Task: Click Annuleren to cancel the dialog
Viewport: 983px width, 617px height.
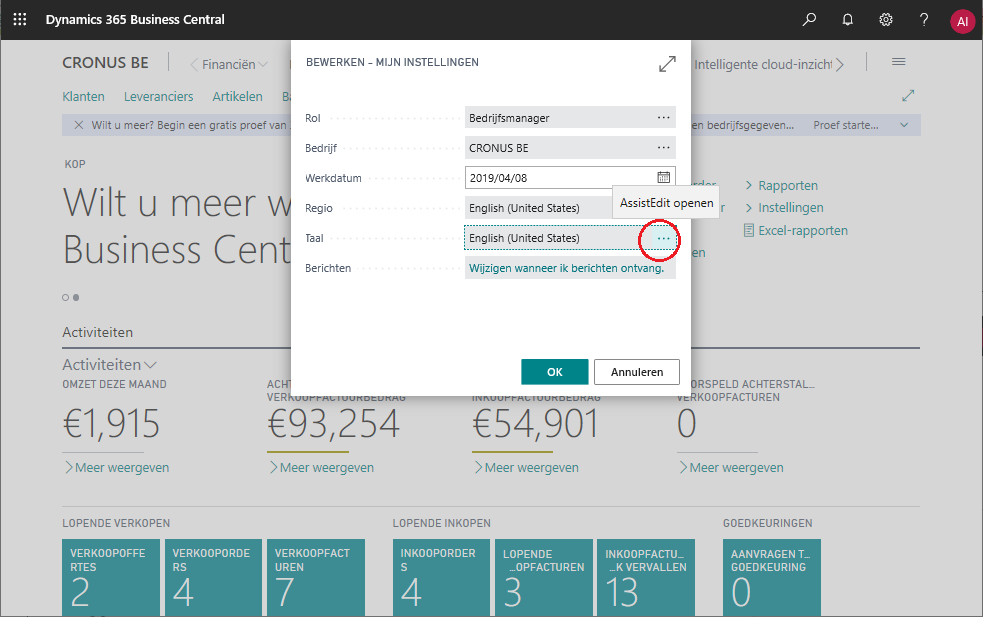Action: (637, 372)
